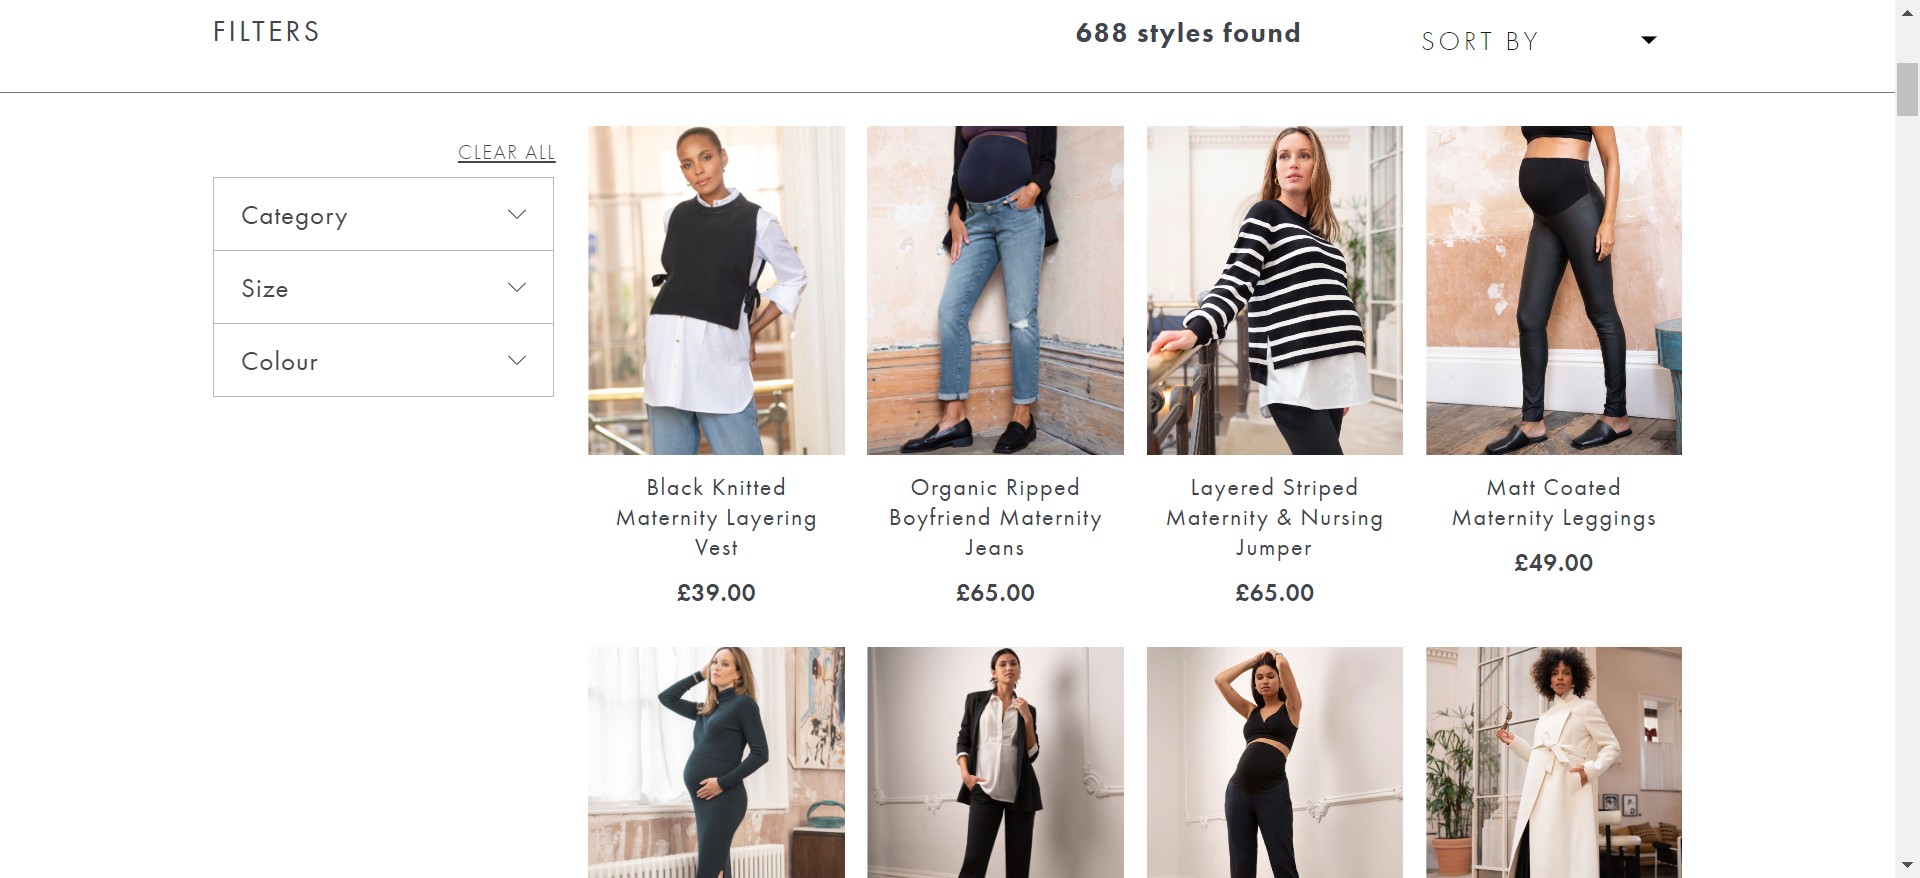
Task: Expand the Colour filter
Action: [383, 361]
